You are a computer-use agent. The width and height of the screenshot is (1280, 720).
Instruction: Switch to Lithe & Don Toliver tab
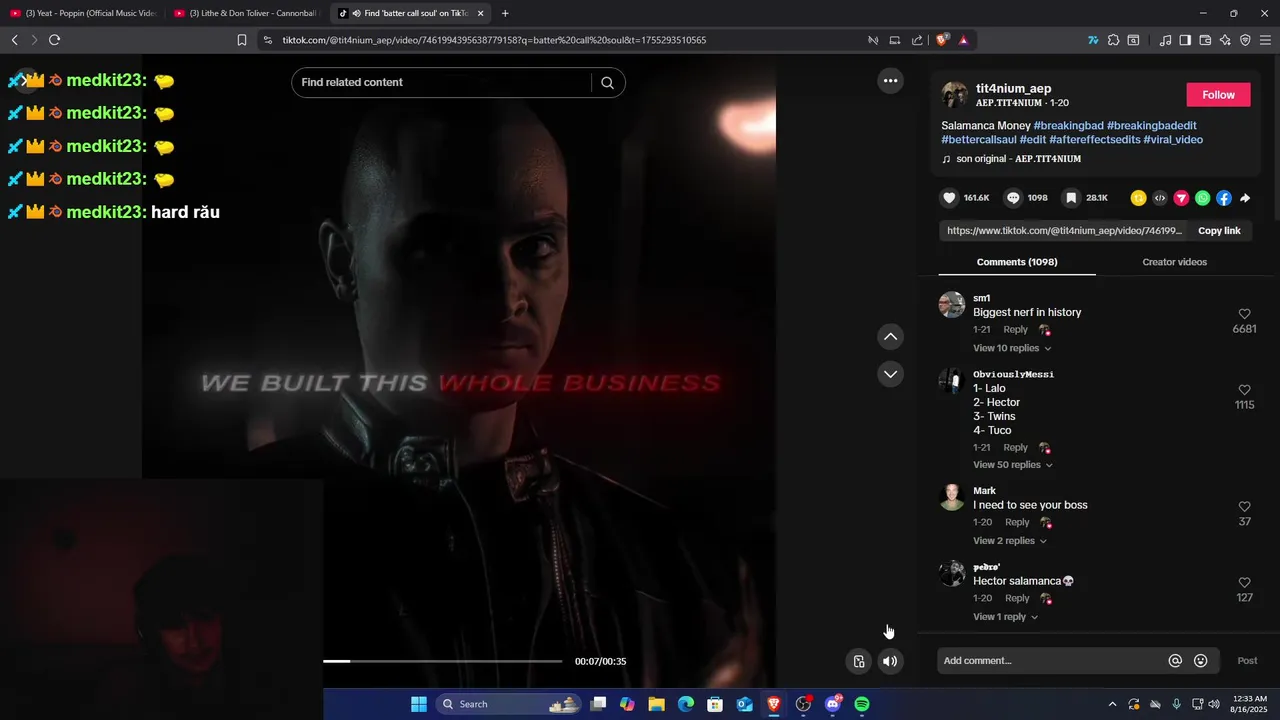(246, 13)
